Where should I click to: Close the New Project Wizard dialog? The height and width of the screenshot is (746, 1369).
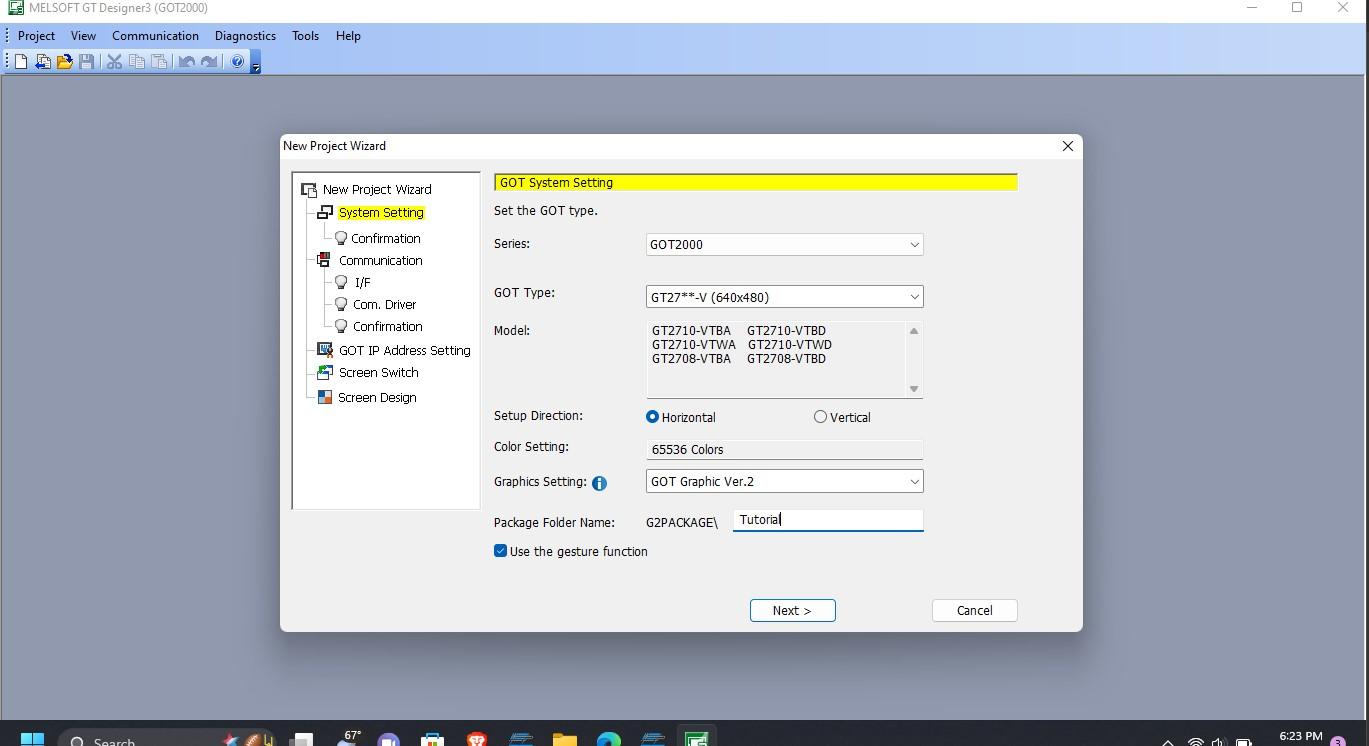(x=1068, y=146)
